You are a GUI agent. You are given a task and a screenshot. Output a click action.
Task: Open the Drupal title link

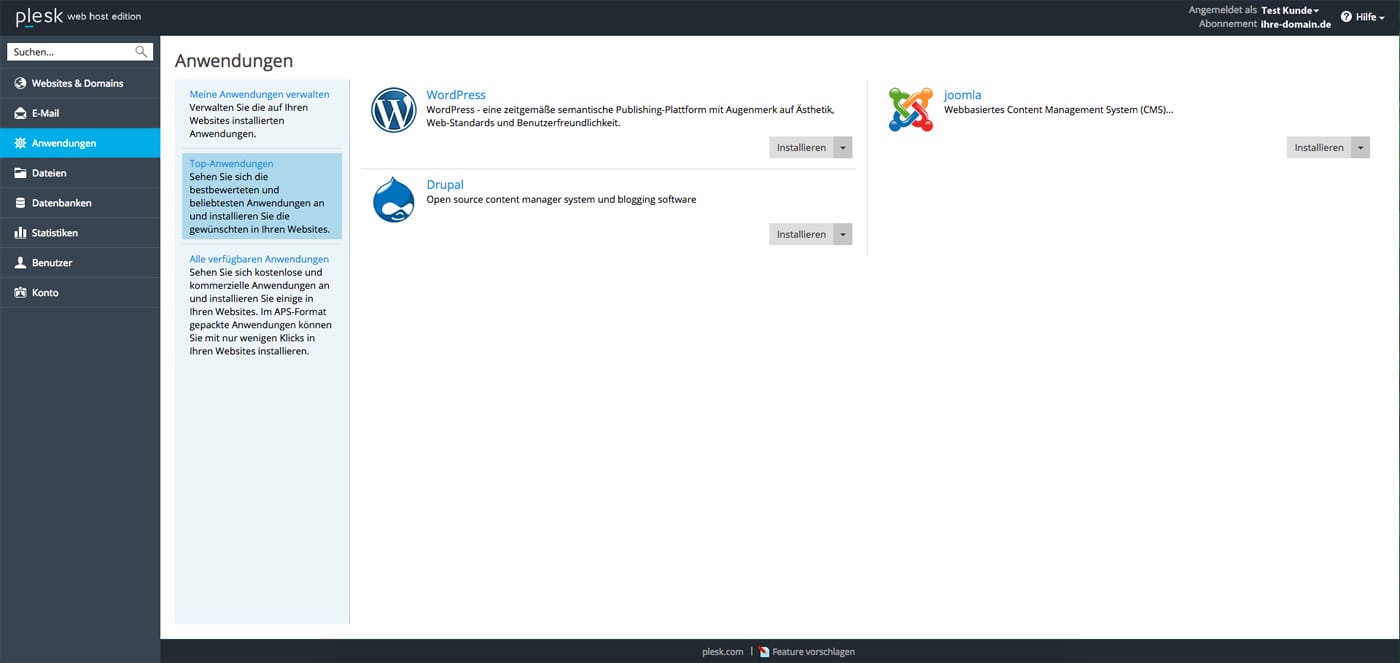tap(445, 184)
